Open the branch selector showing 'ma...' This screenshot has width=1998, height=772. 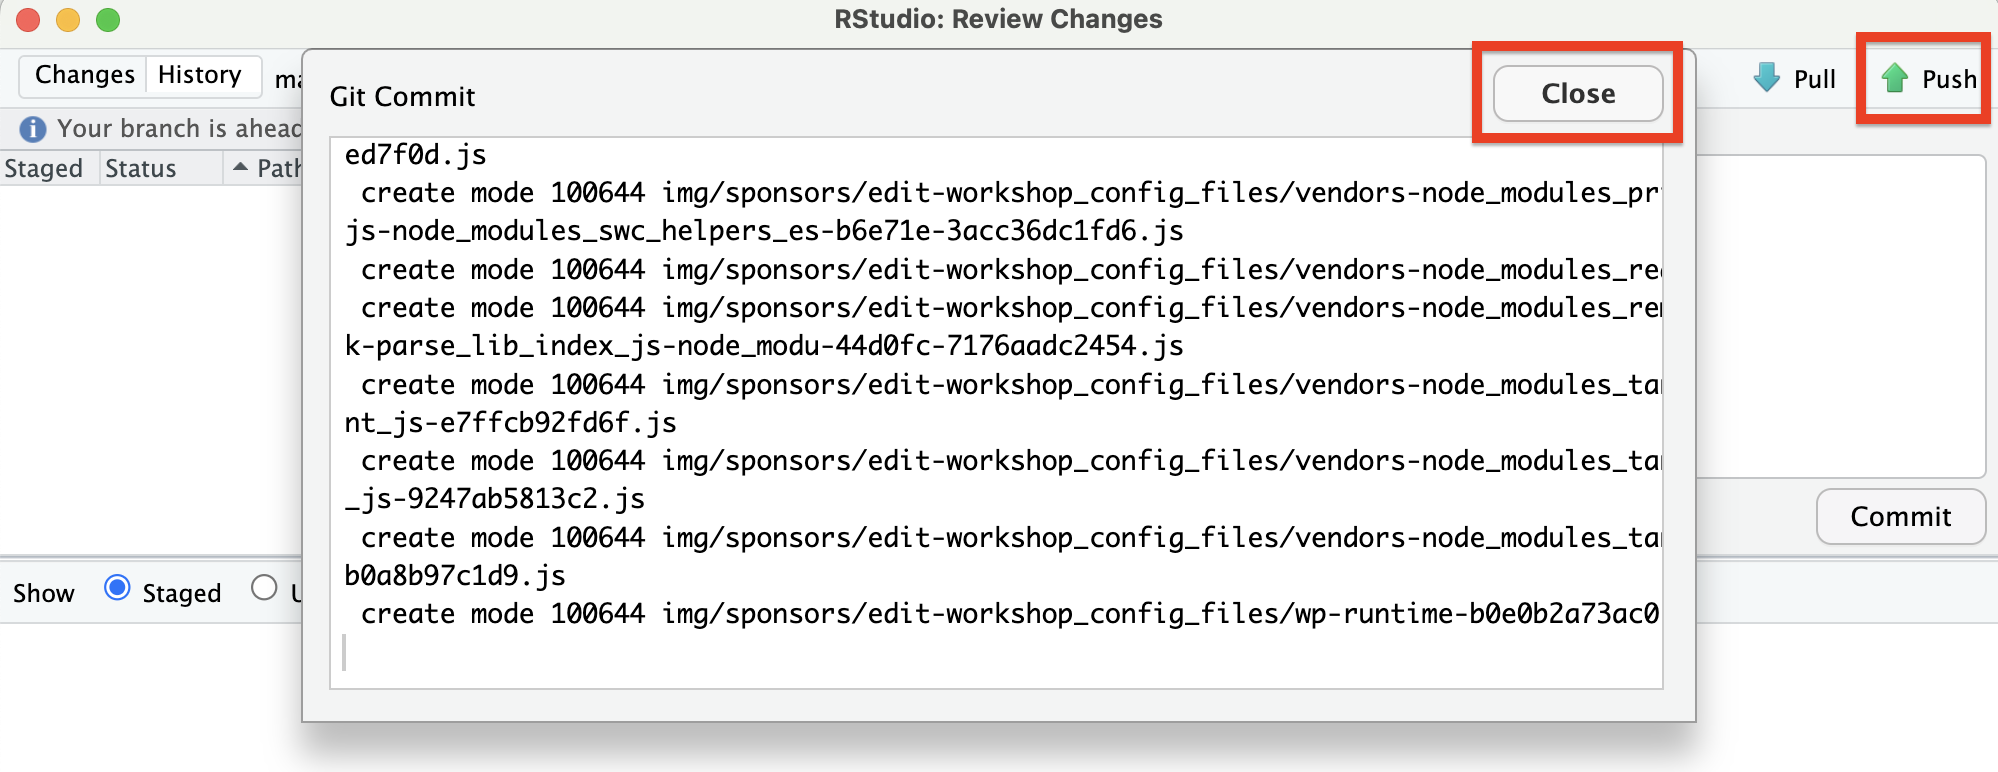[x=288, y=79]
